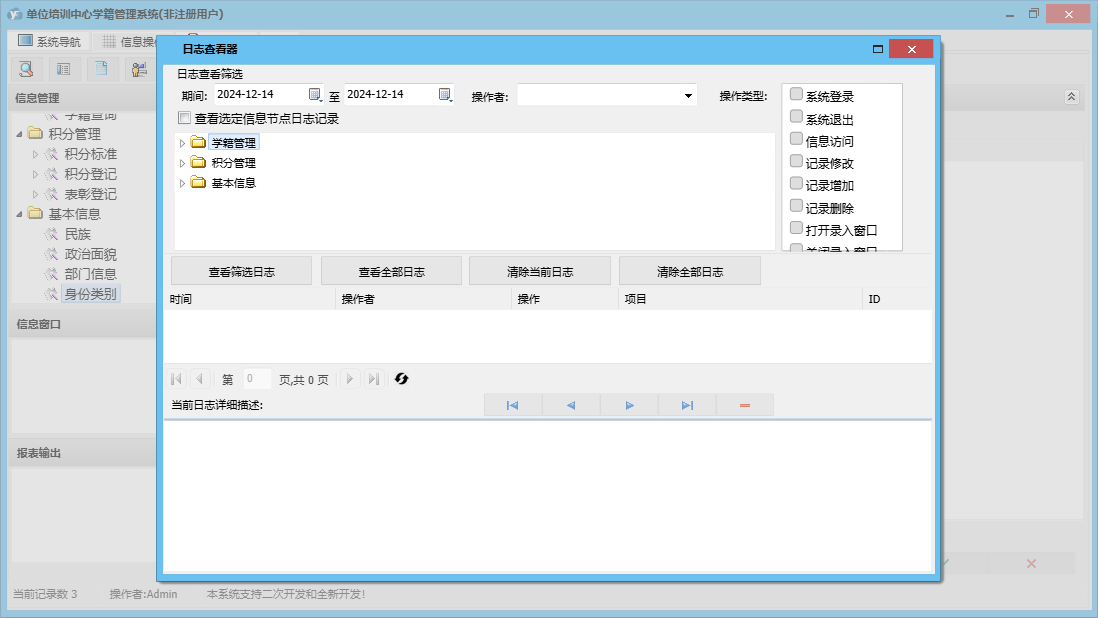1098x618 pixels.
Task: Show previous log detail record
Action: [571, 405]
